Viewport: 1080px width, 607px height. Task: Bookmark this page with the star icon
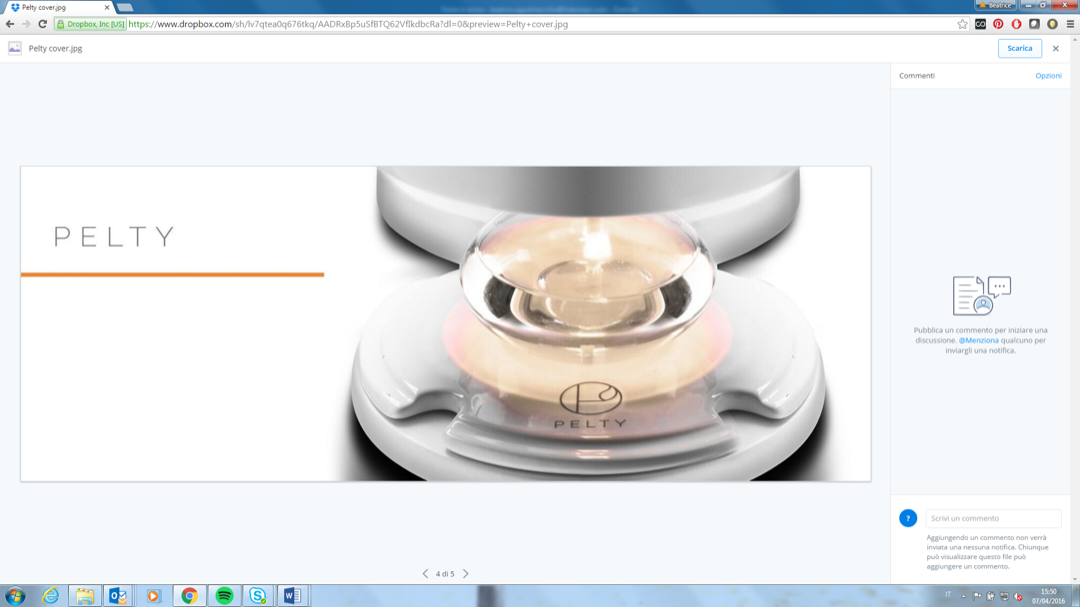[x=962, y=24]
